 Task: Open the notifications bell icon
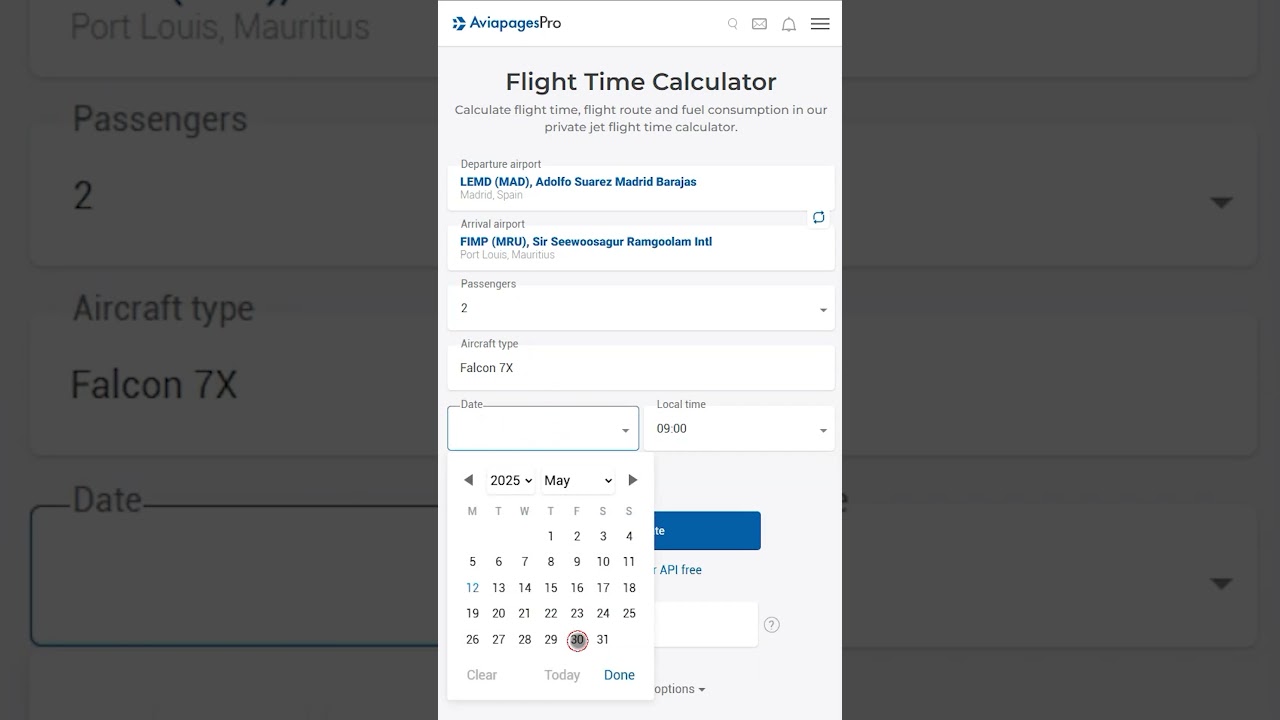(x=789, y=24)
